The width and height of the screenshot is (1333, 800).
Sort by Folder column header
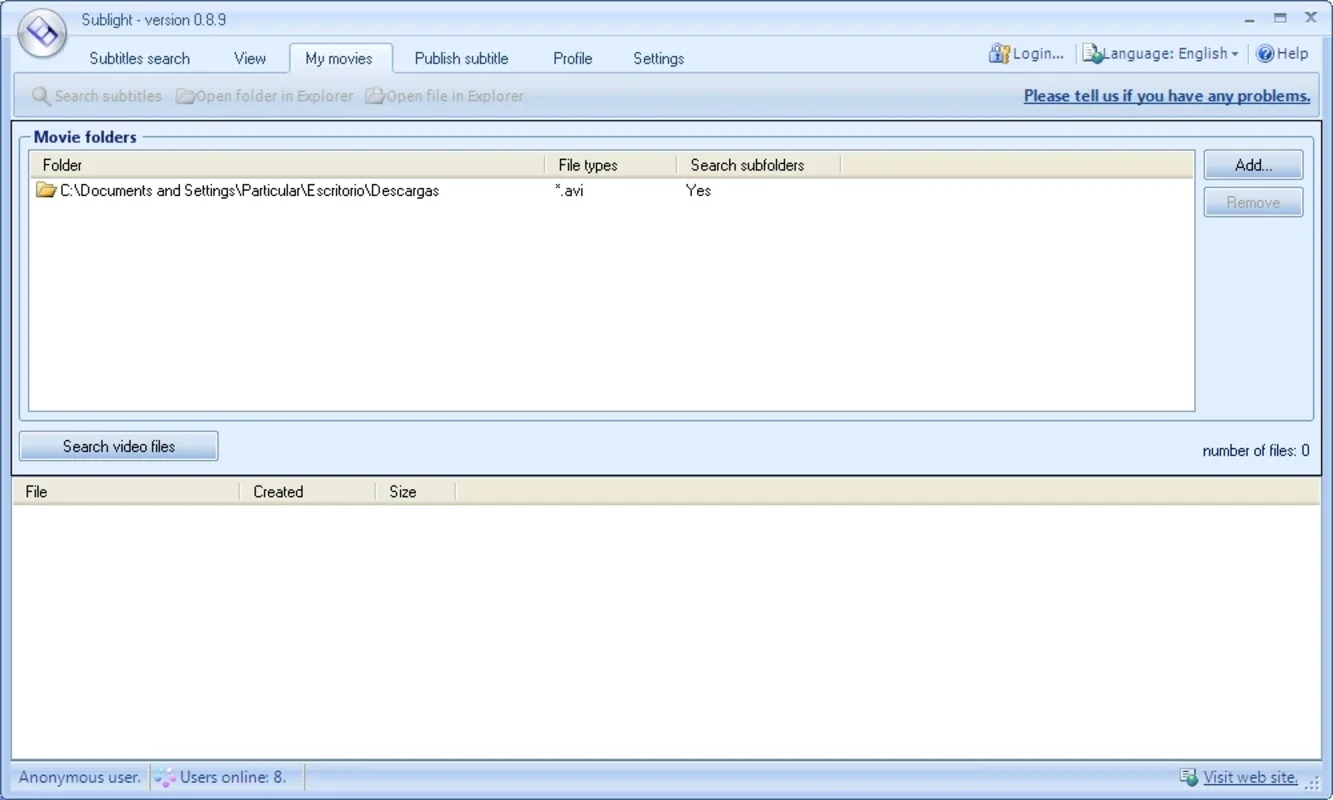click(x=287, y=165)
